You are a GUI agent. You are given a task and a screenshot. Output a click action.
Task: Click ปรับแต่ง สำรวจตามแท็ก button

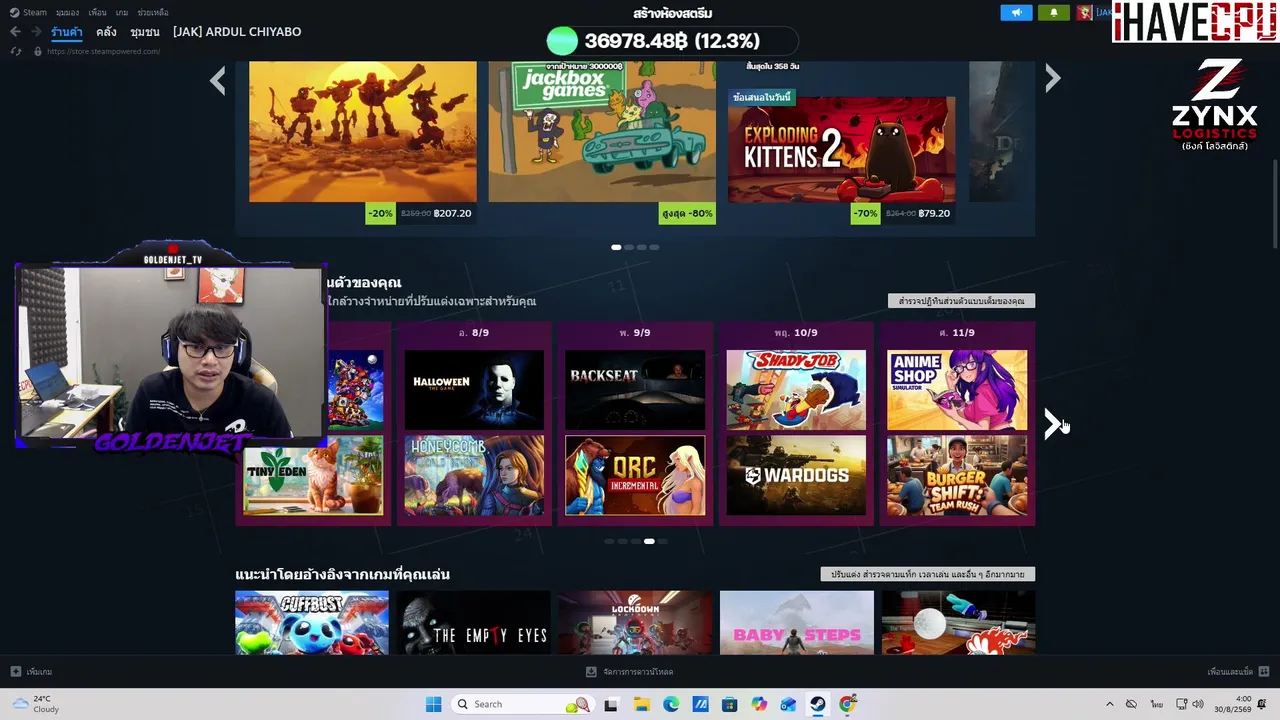click(928, 575)
